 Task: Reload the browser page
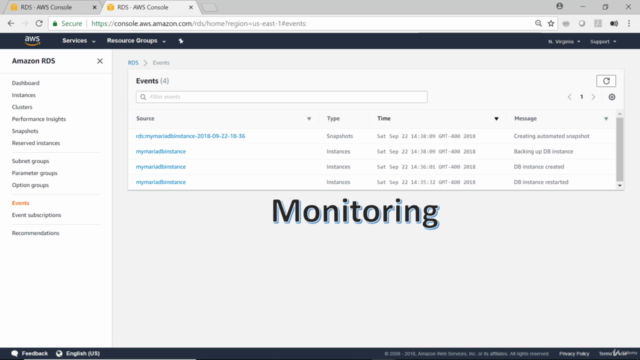pyautogui.click(x=39, y=24)
